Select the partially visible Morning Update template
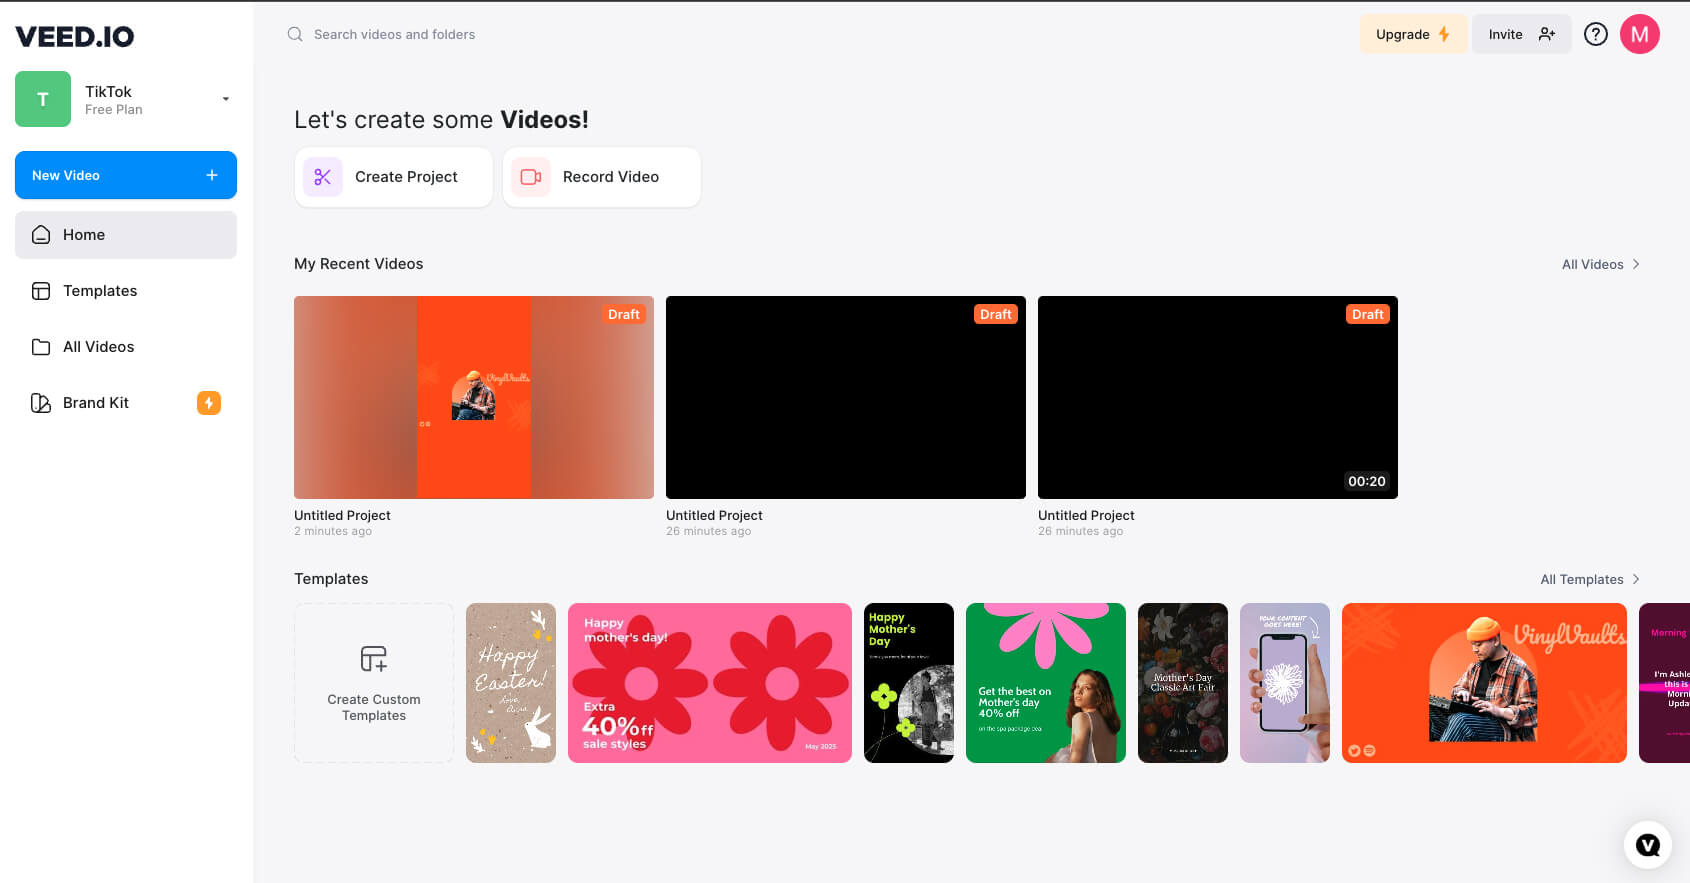This screenshot has width=1690, height=883. click(x=1665, y=683)
